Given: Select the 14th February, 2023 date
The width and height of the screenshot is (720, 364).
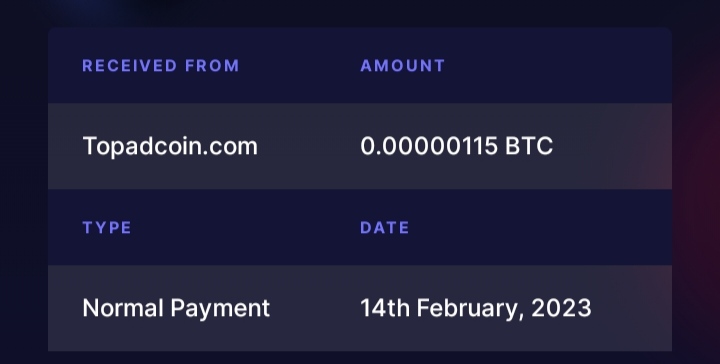Looking at the screenshot, I should [476, 308].
